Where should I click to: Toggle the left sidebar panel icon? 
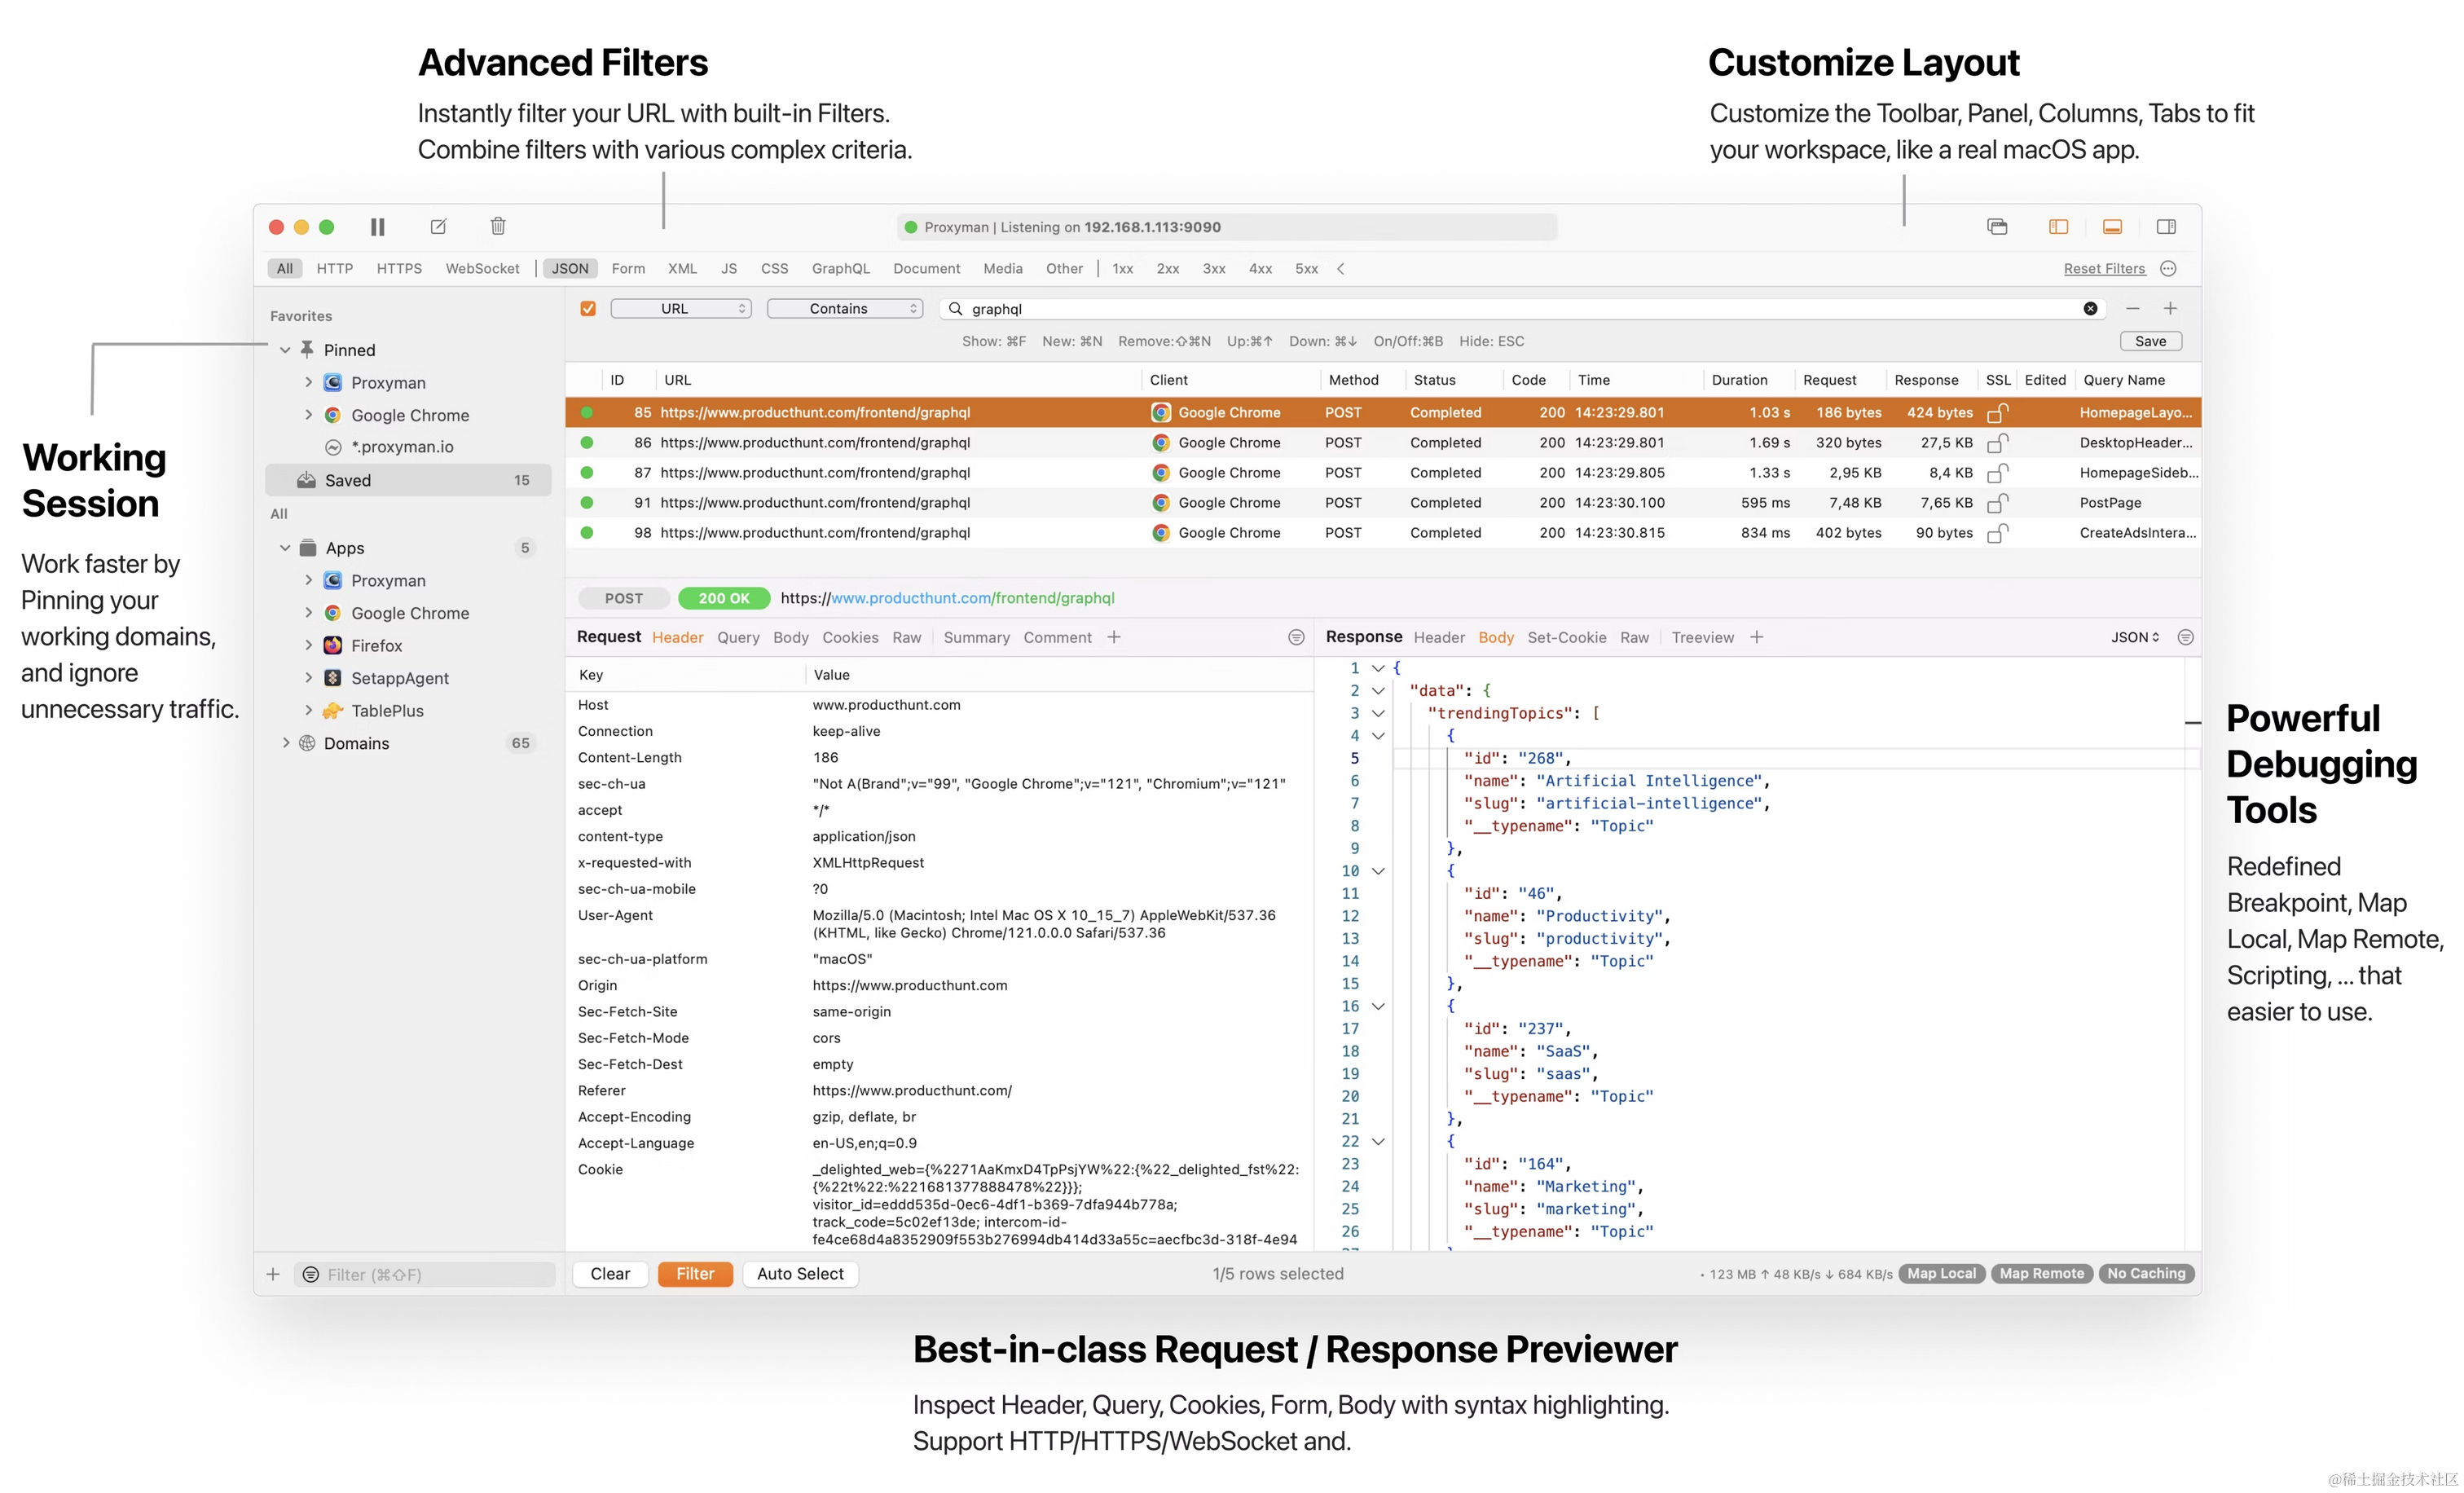(x=2058, y=227)
